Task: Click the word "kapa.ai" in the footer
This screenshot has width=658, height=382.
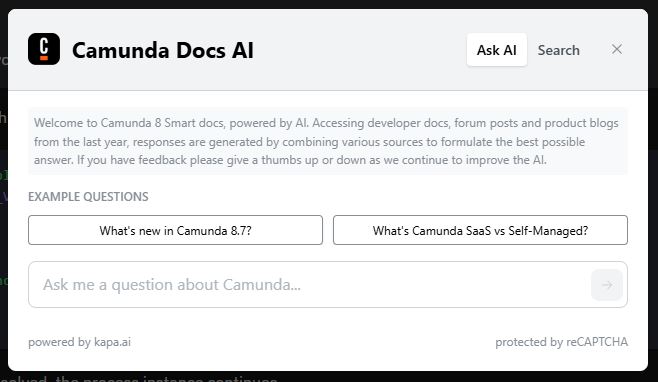Action: tap(112, 342)
